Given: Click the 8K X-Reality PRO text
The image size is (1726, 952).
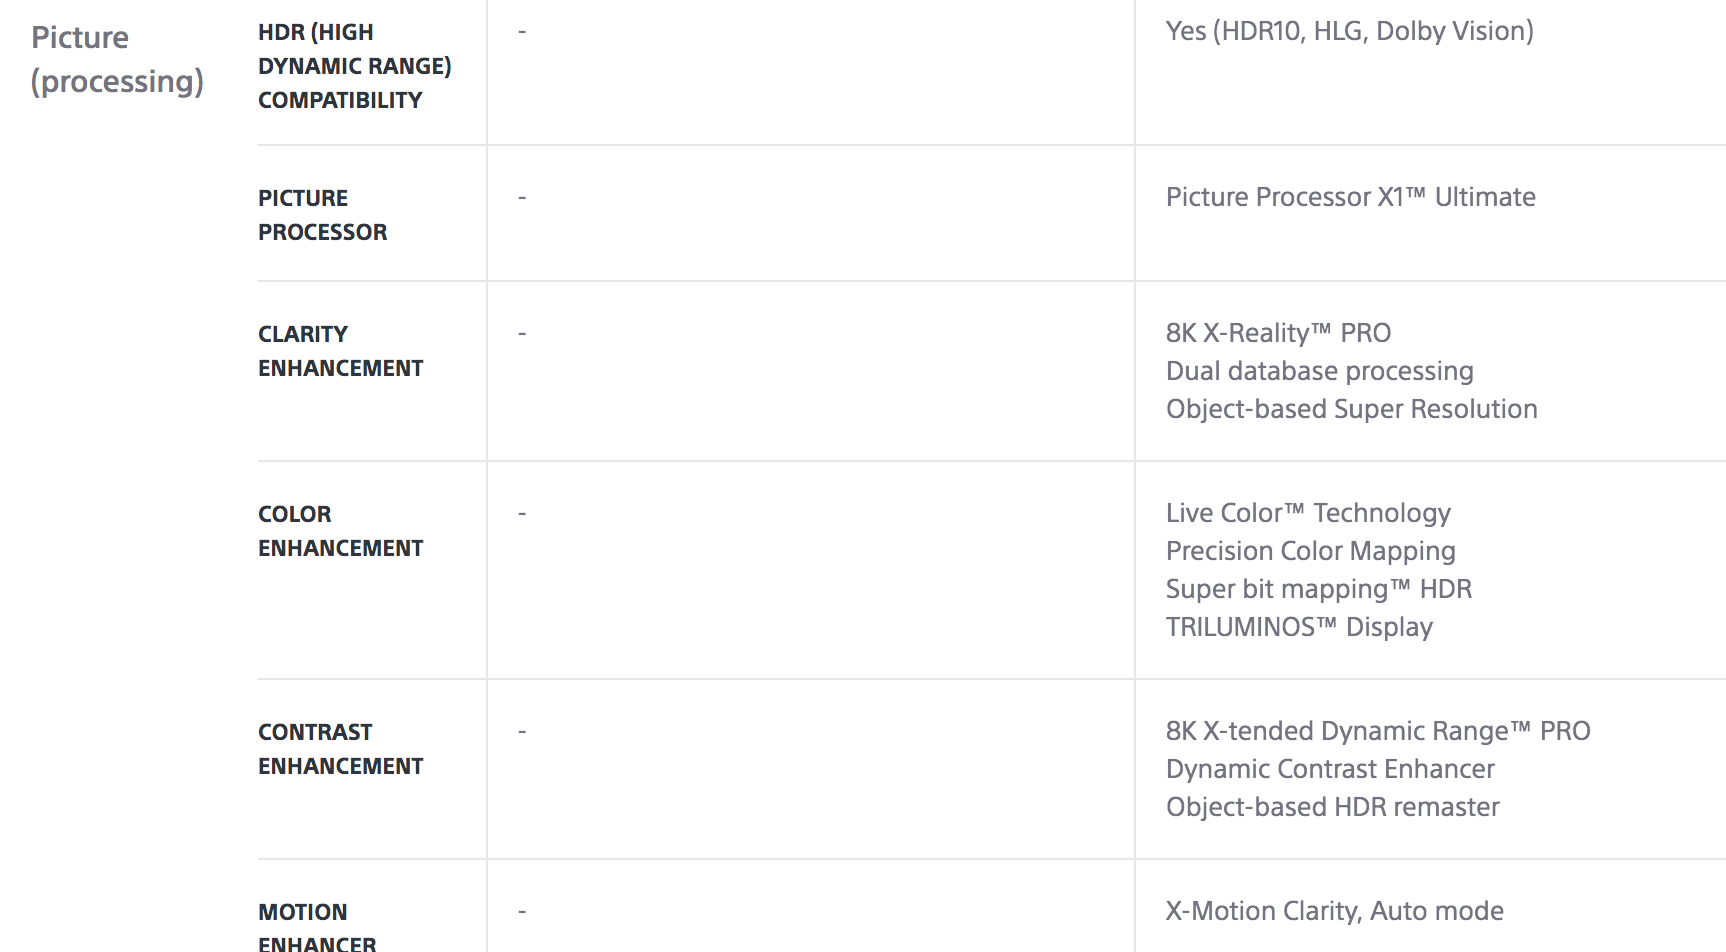Looking at the screenshot, I should pyautogui.click(x=1278, y=333).
